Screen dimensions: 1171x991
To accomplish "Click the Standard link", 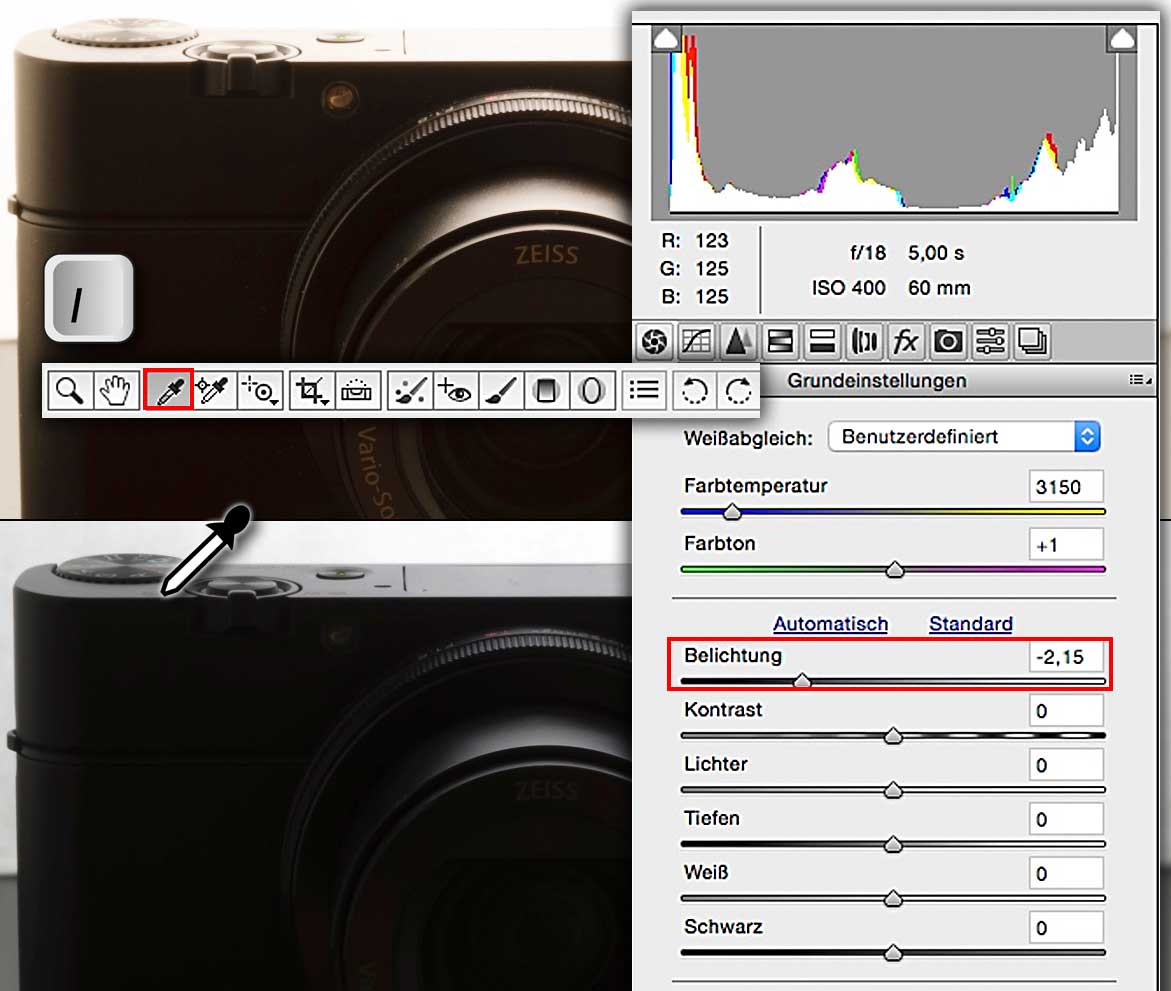I will [970, 624].
